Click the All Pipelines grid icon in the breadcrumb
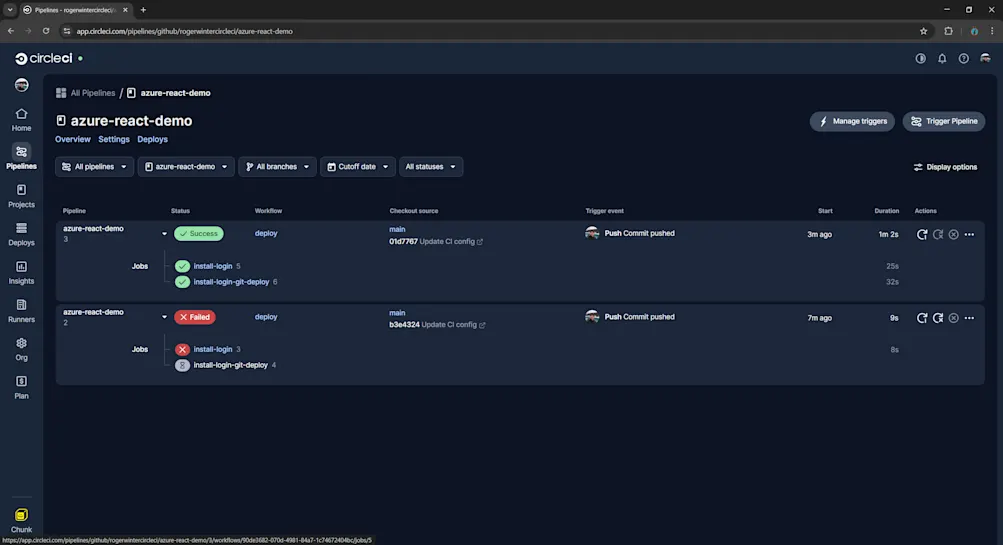1003x545 pixels. tap(61, 93)
